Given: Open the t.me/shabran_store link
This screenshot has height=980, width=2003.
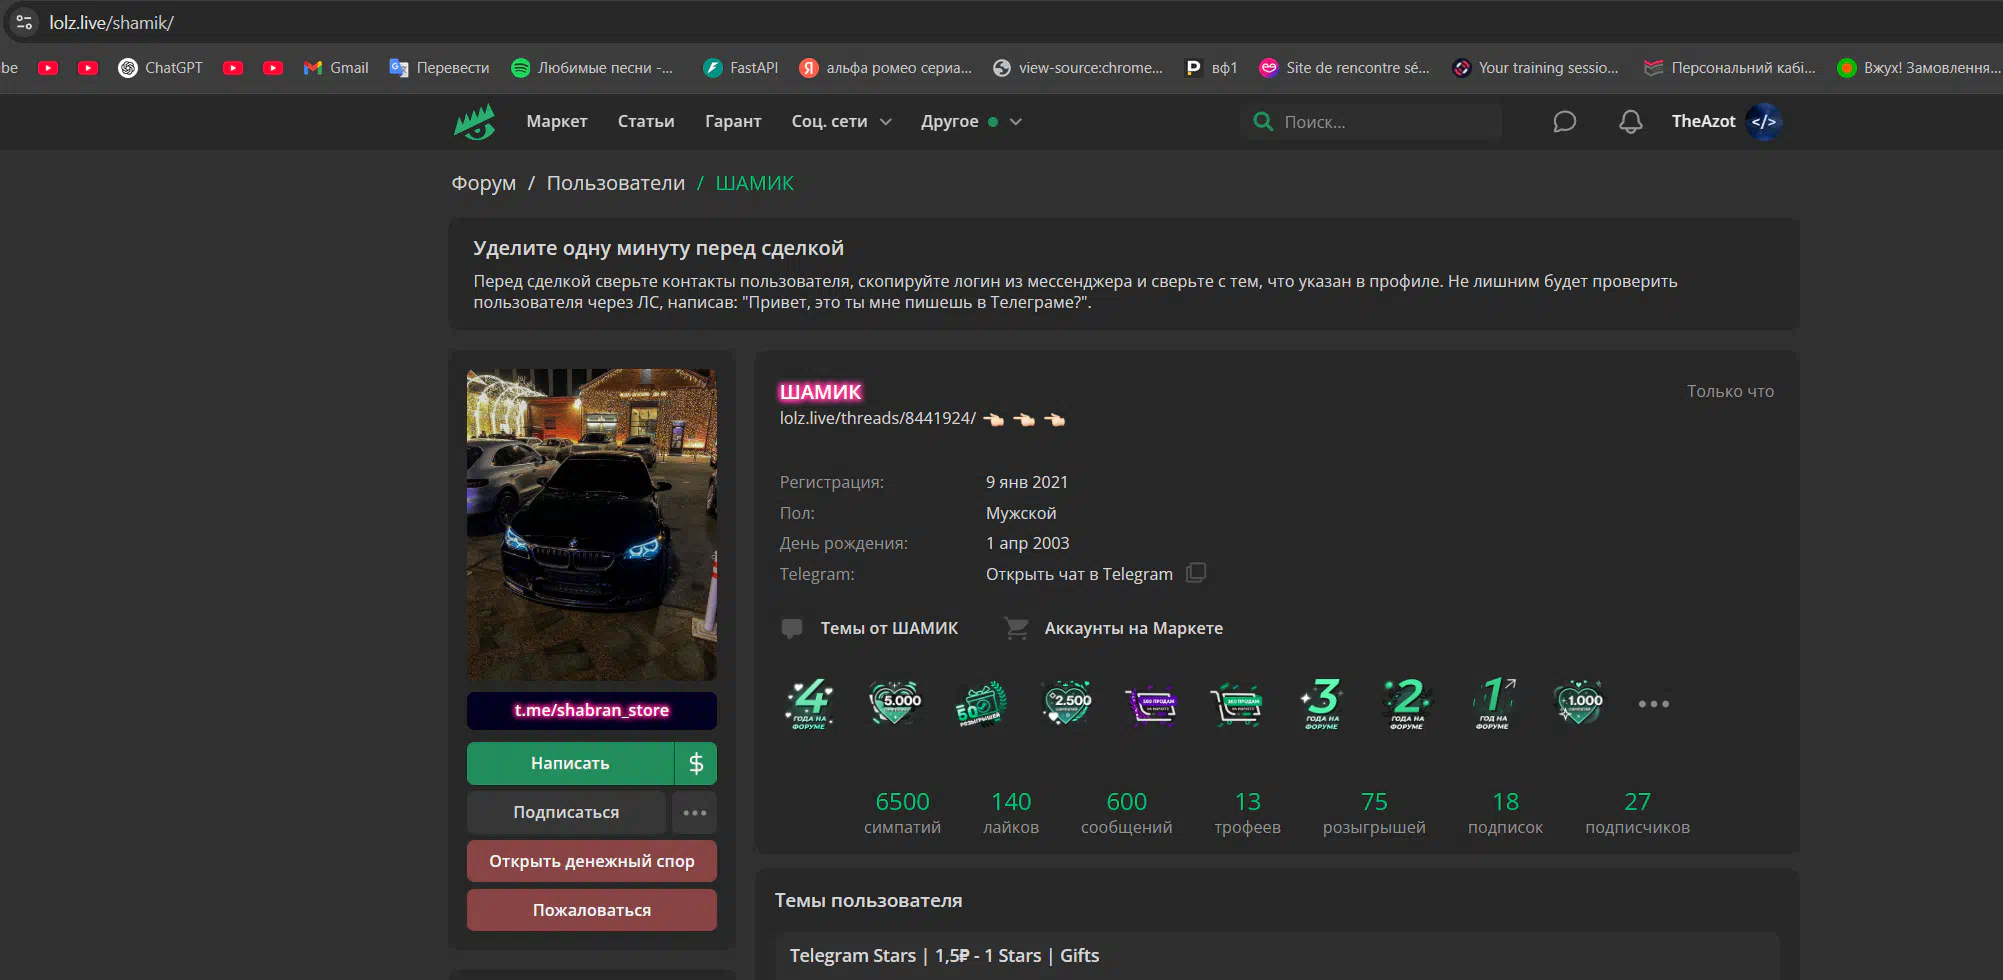Looking at the screenshot, I should [592, 711].
